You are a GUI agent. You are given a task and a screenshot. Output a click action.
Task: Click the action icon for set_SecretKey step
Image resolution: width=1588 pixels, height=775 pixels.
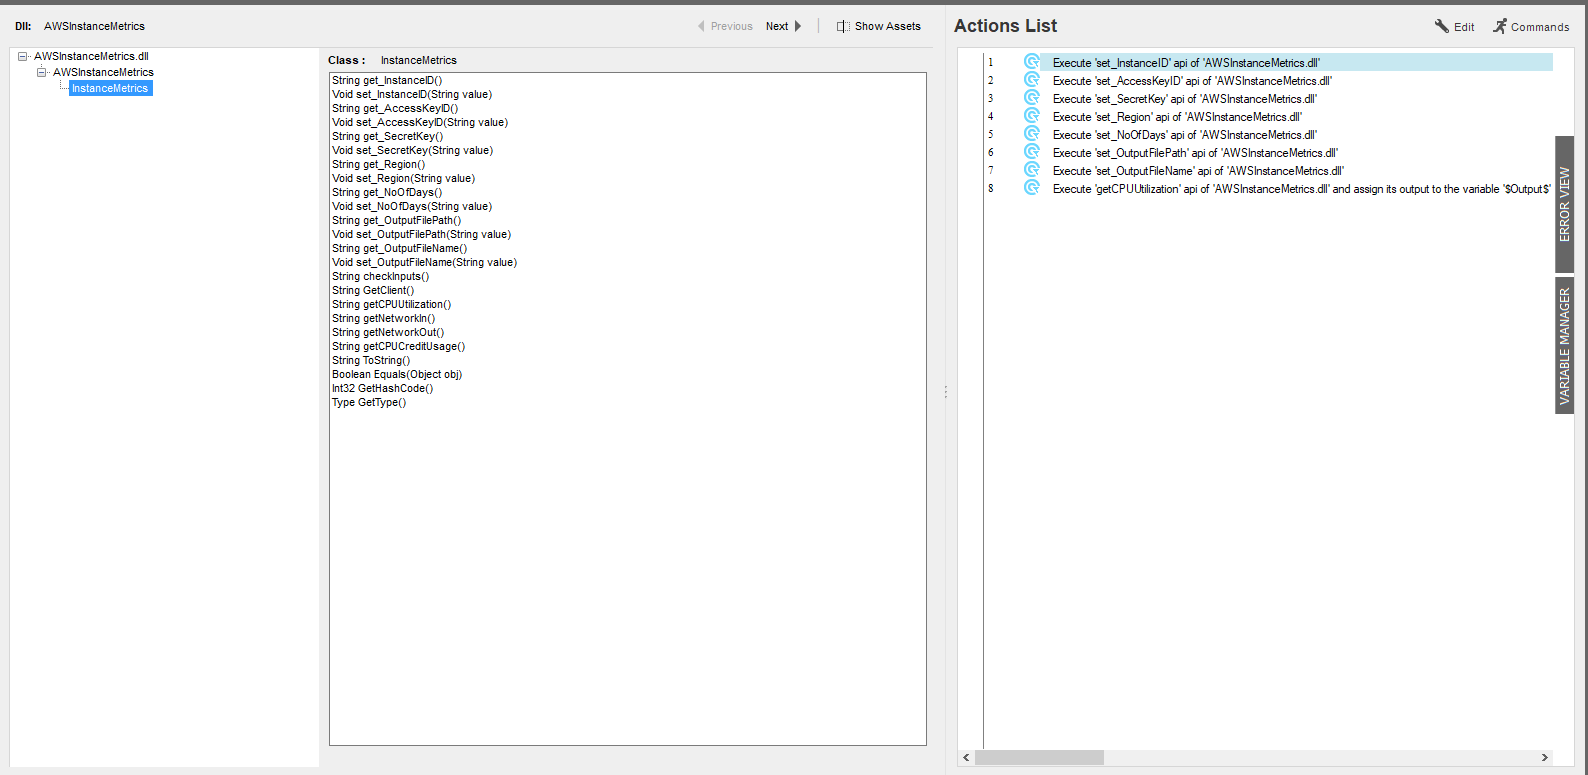pos(1031,98)
